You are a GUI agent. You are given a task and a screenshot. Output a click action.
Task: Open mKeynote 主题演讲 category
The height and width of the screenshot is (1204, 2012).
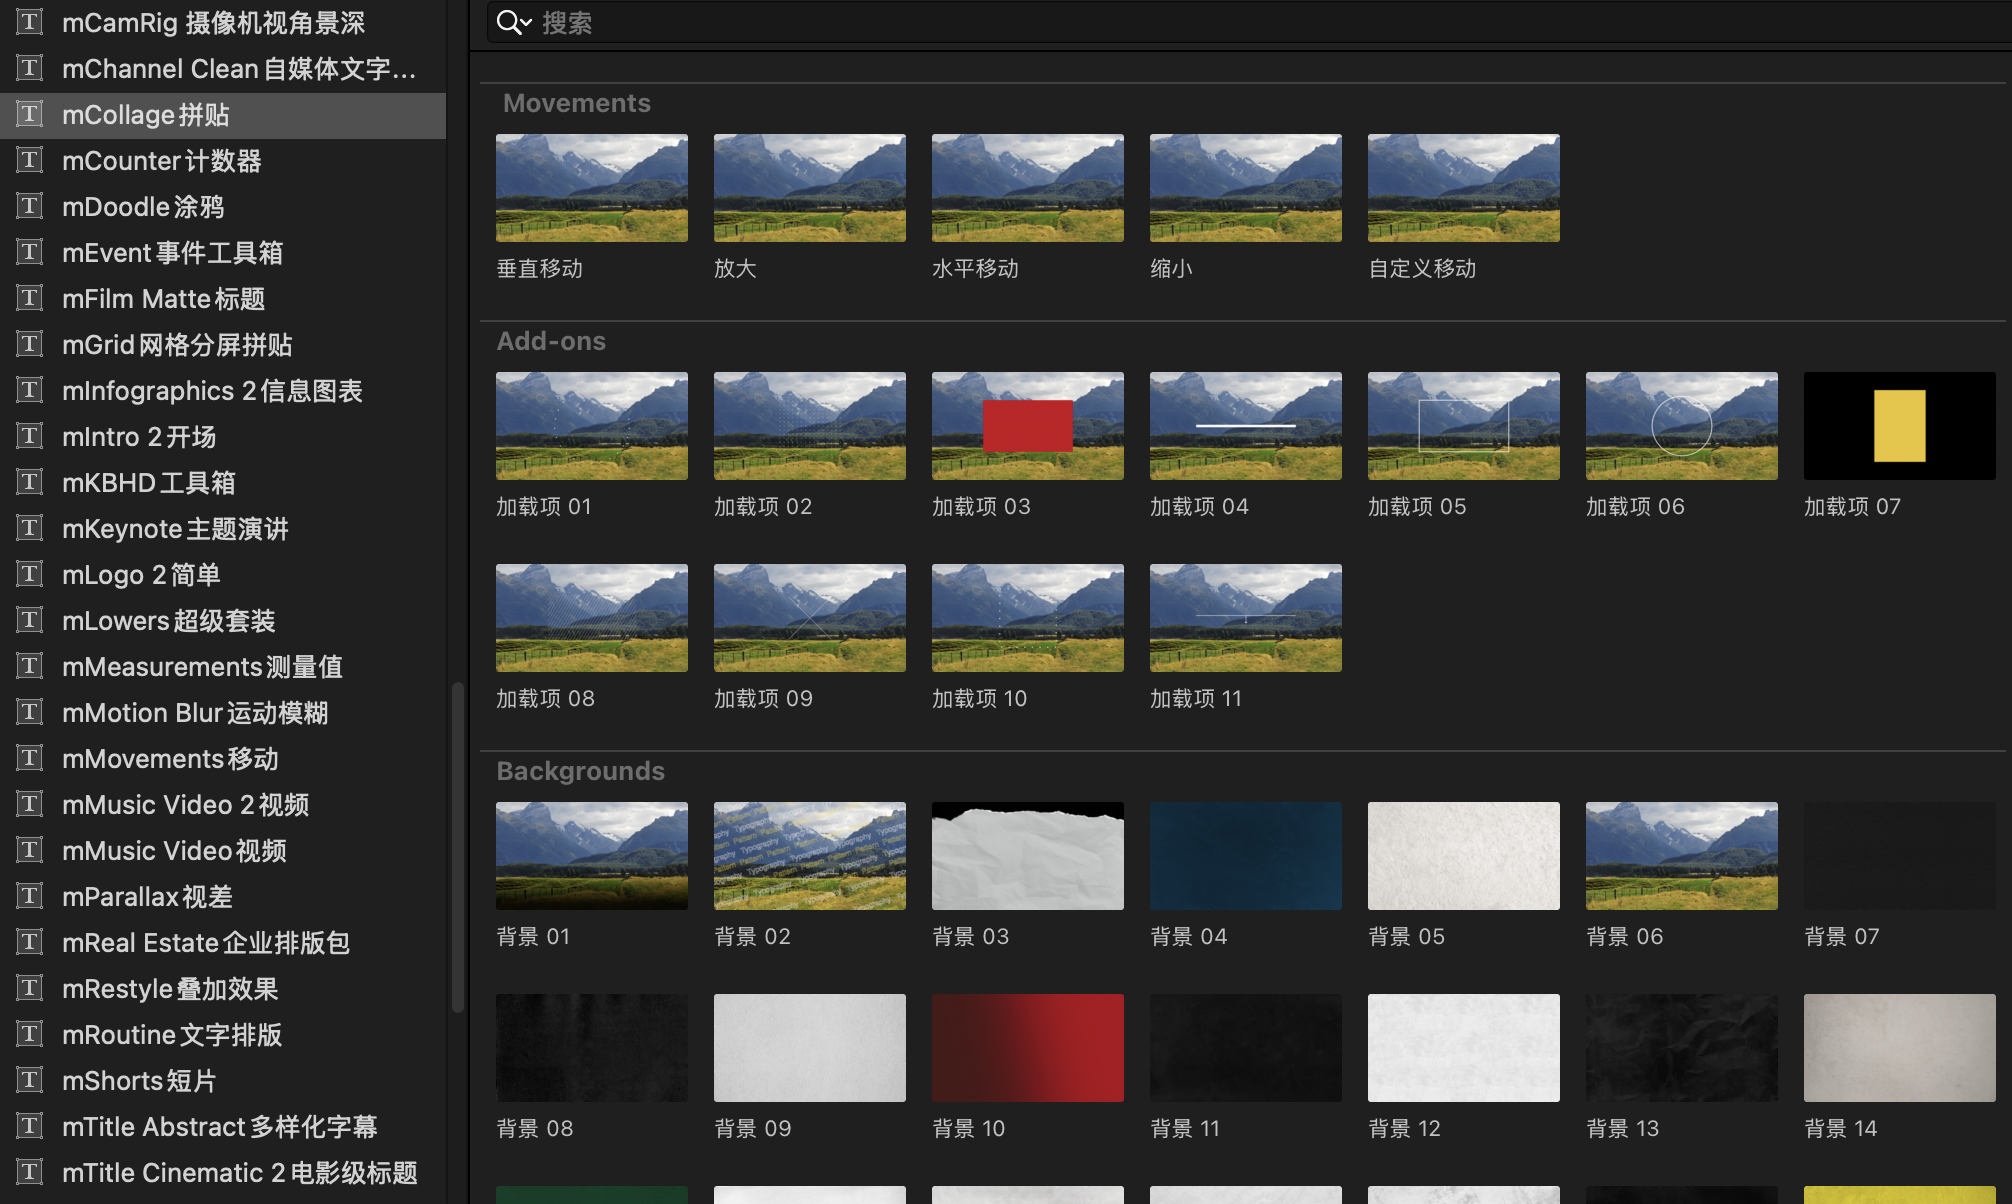pos(223,529)
